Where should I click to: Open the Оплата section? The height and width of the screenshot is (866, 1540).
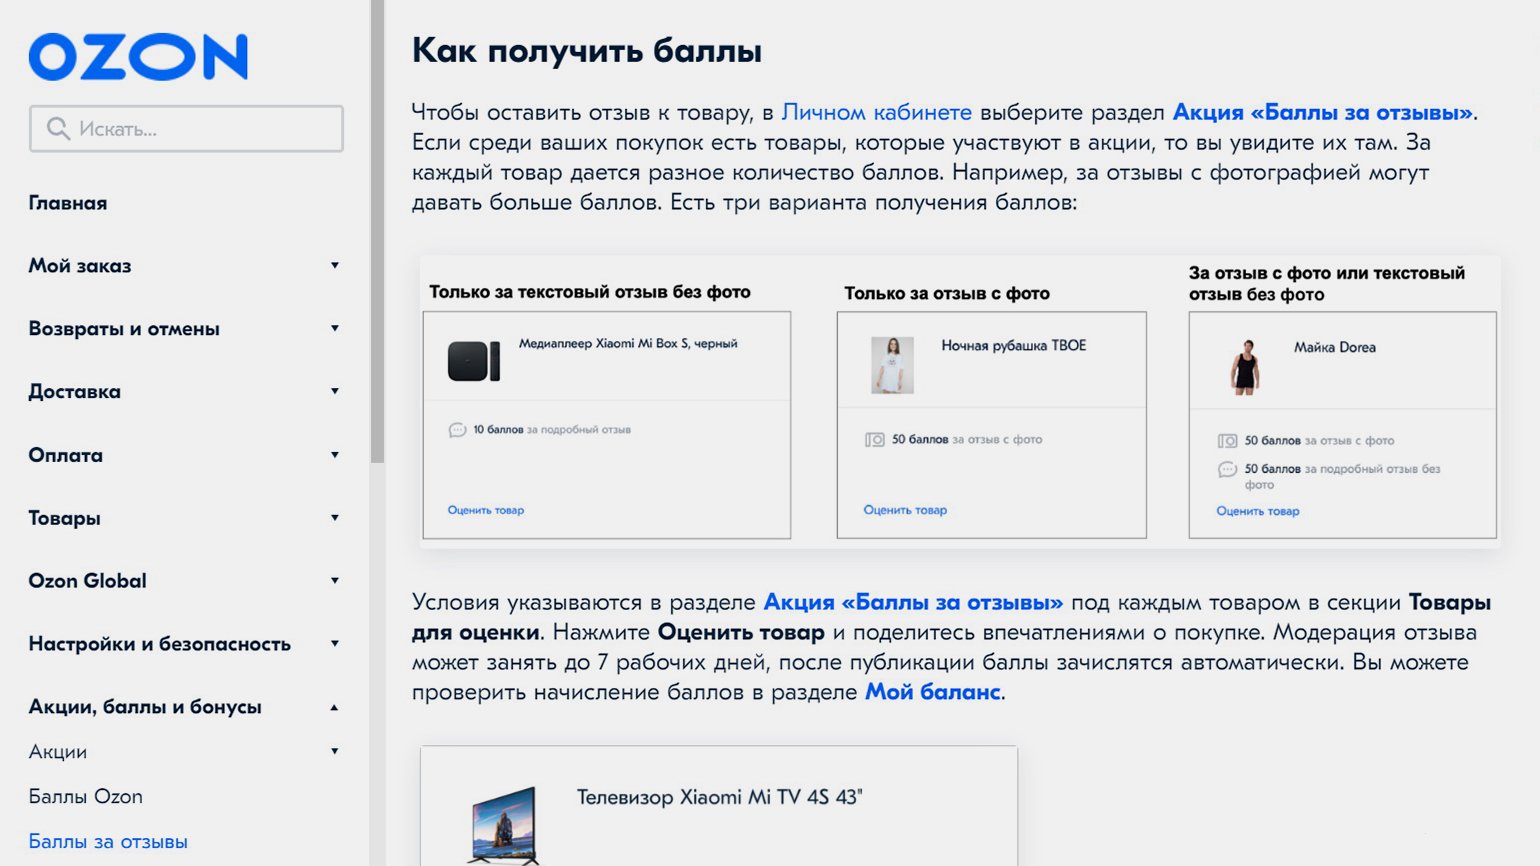pyautogui.click(x=66, y=455)
